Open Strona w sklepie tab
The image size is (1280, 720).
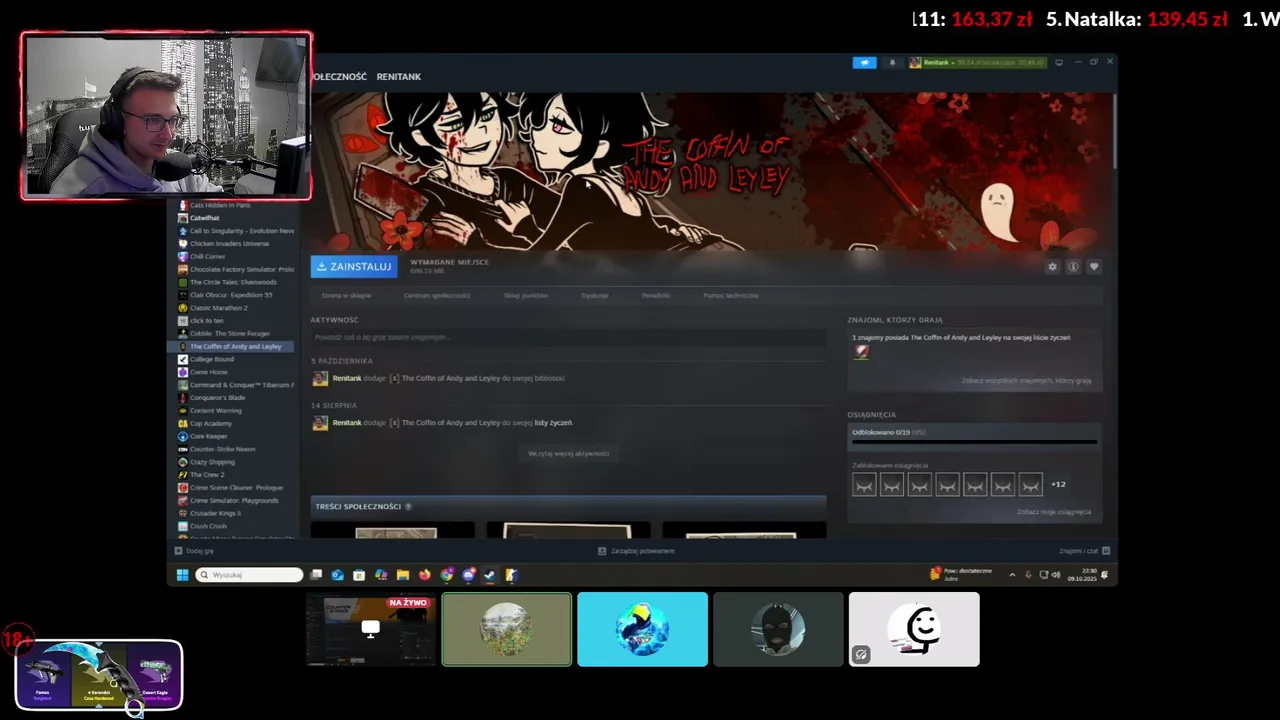click(346, 296)
